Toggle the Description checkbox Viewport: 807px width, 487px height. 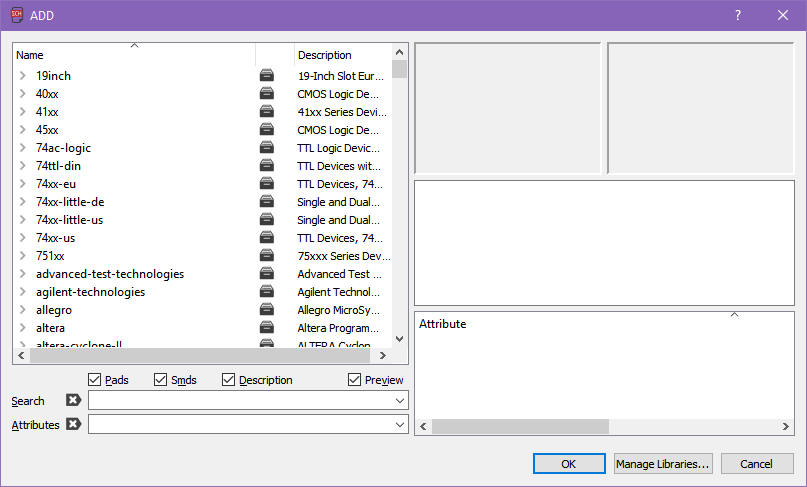[229, 380]
